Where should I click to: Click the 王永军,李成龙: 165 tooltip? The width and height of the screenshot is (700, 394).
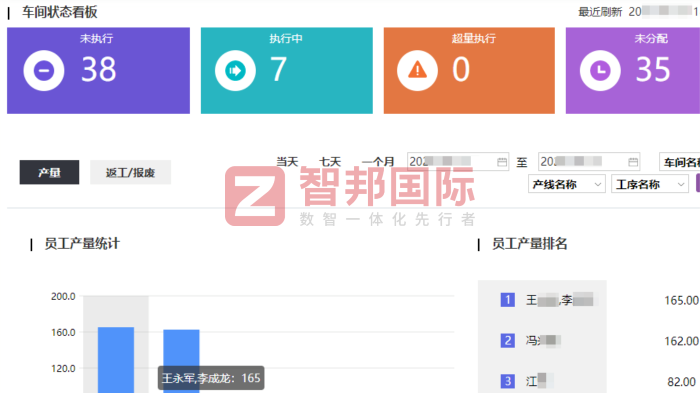point(211,378)
